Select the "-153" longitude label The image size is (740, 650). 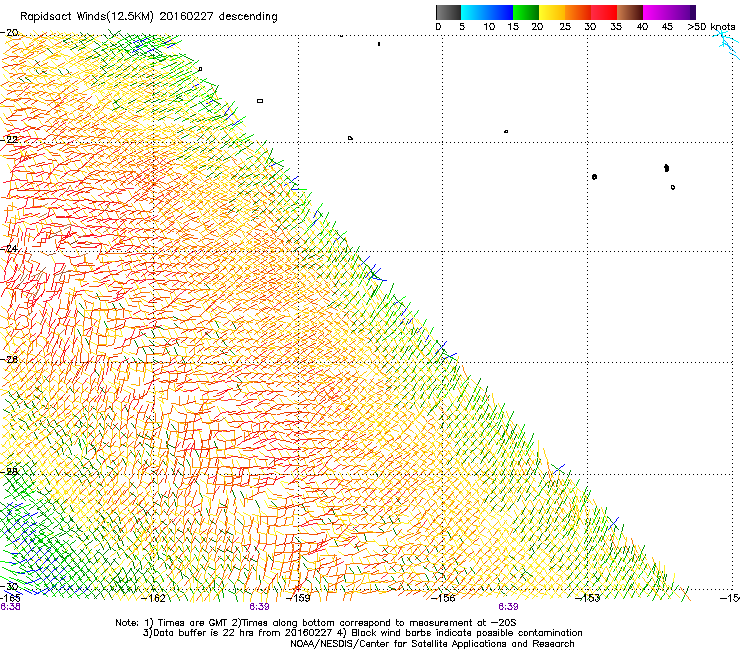[x=588, y=598]
